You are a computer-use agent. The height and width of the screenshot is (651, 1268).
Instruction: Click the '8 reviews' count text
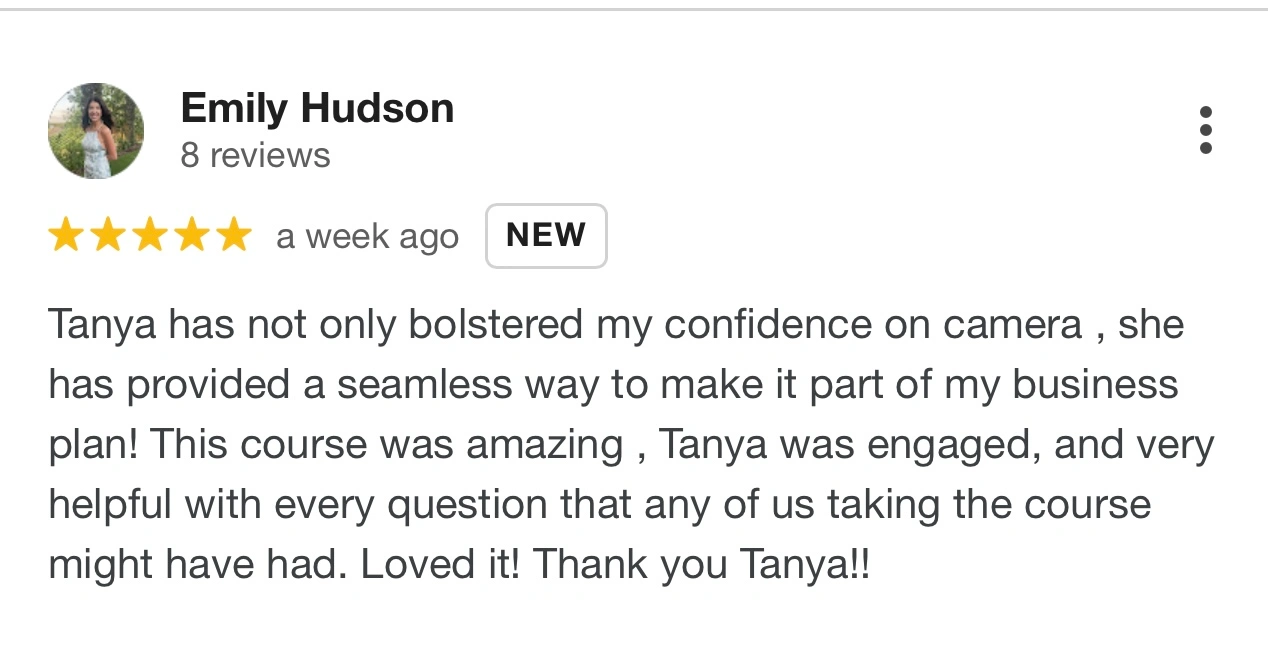pos(255,156)
